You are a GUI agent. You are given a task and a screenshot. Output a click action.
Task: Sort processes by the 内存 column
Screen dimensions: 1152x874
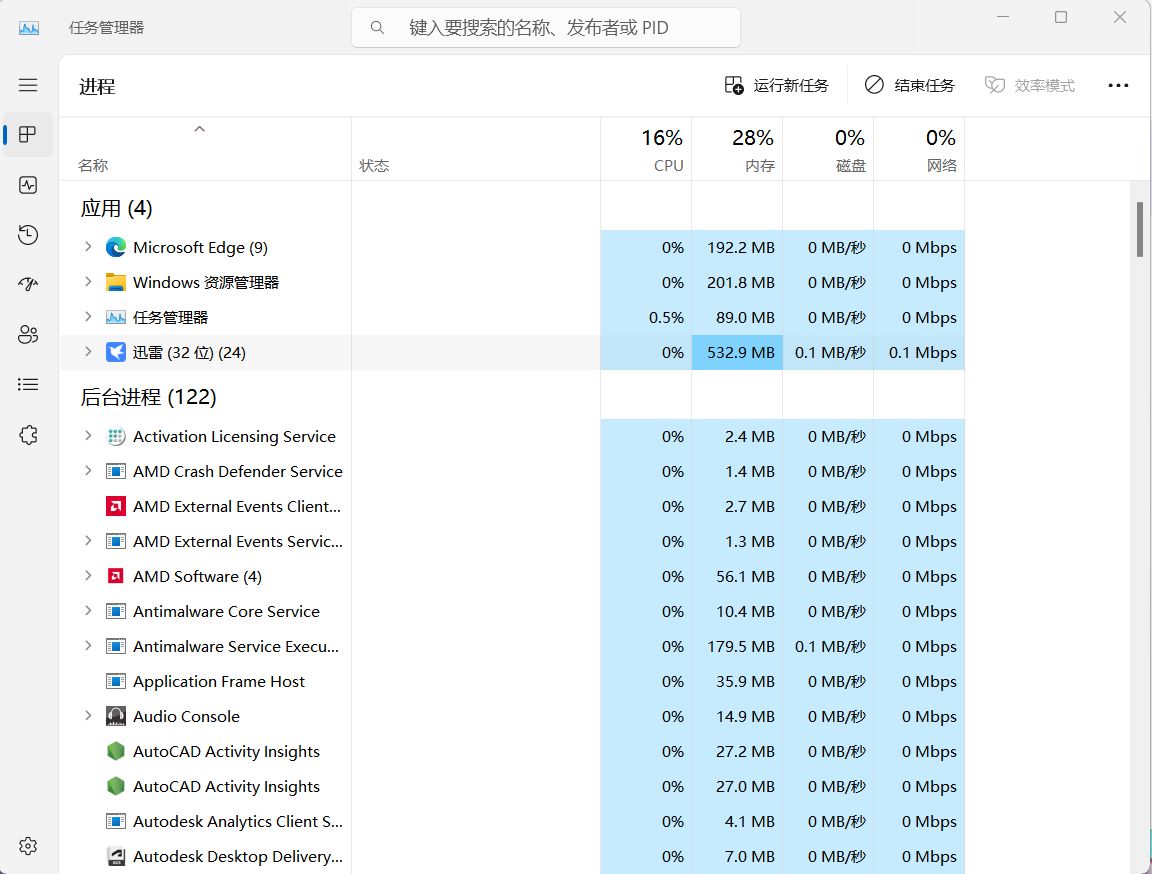click(x=738, y=149)
